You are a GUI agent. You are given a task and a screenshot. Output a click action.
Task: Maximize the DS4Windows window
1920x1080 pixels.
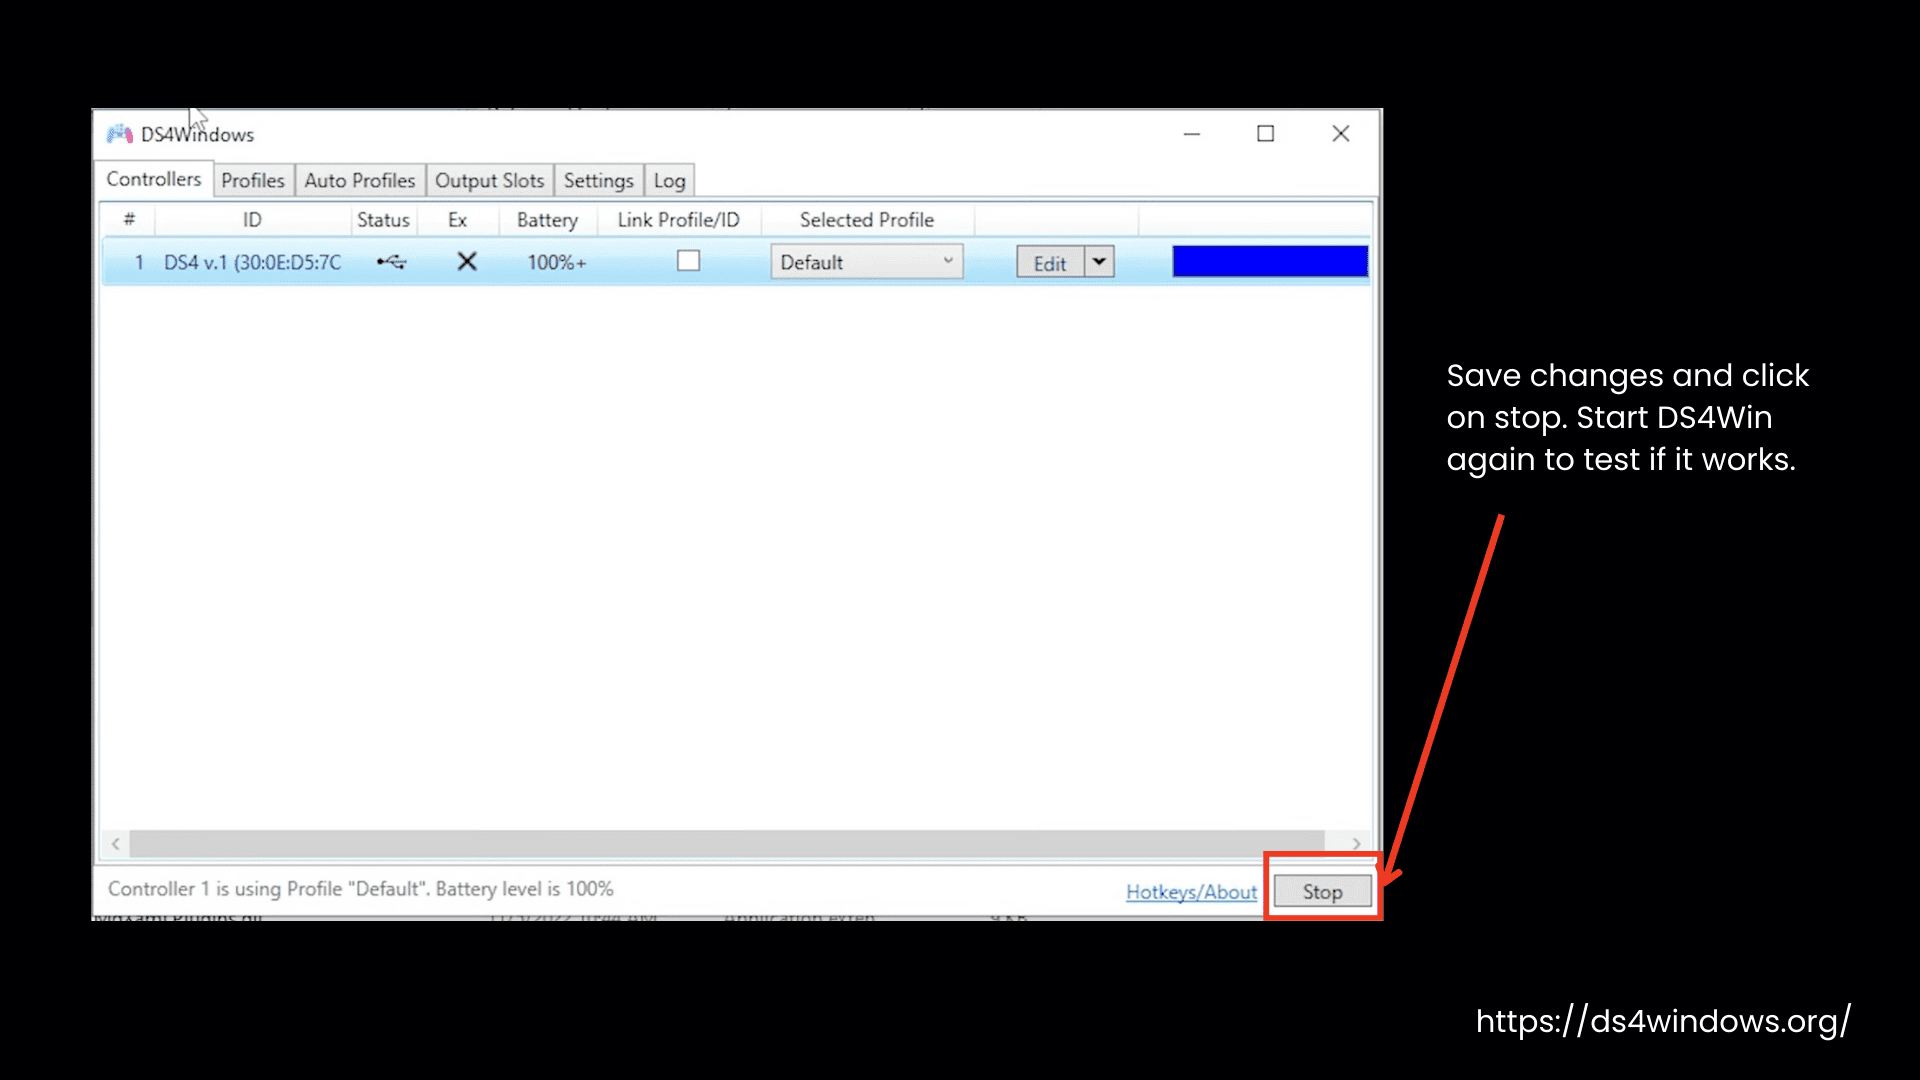[1266, 134]
